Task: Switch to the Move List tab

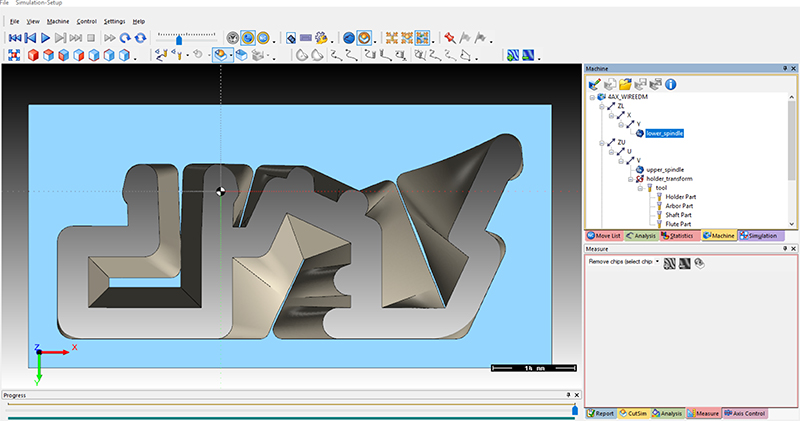Action: click(x=606, y=235)
